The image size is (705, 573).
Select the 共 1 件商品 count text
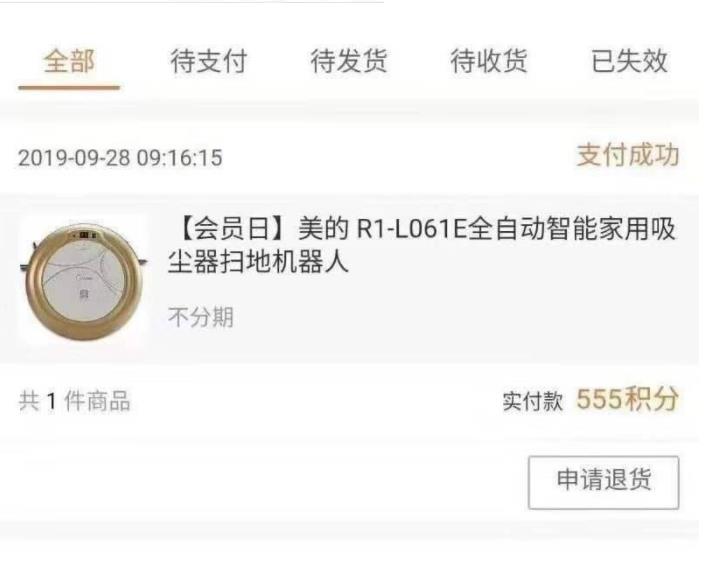point(75,401)
